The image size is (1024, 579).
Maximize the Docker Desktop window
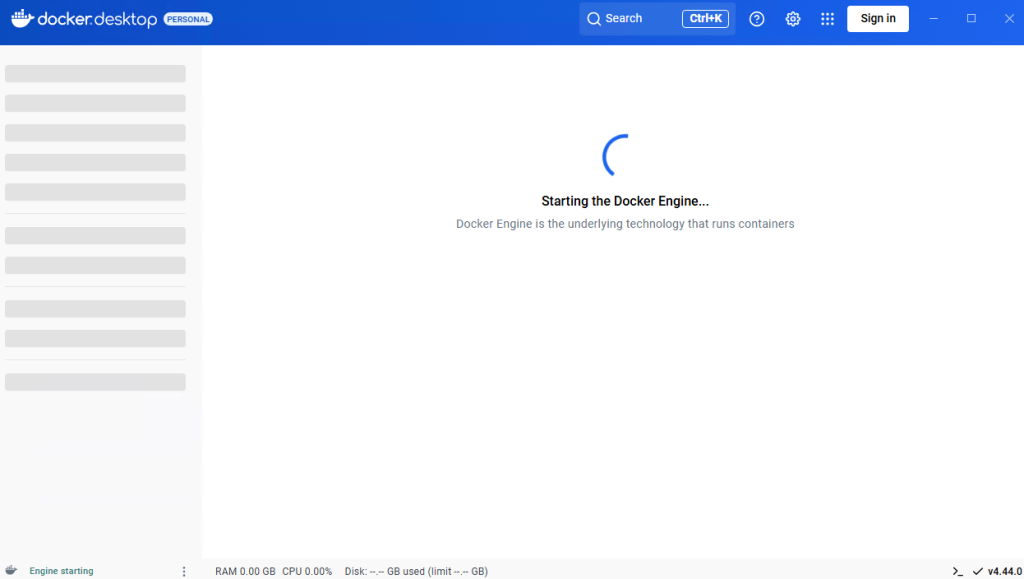[971, 18]
